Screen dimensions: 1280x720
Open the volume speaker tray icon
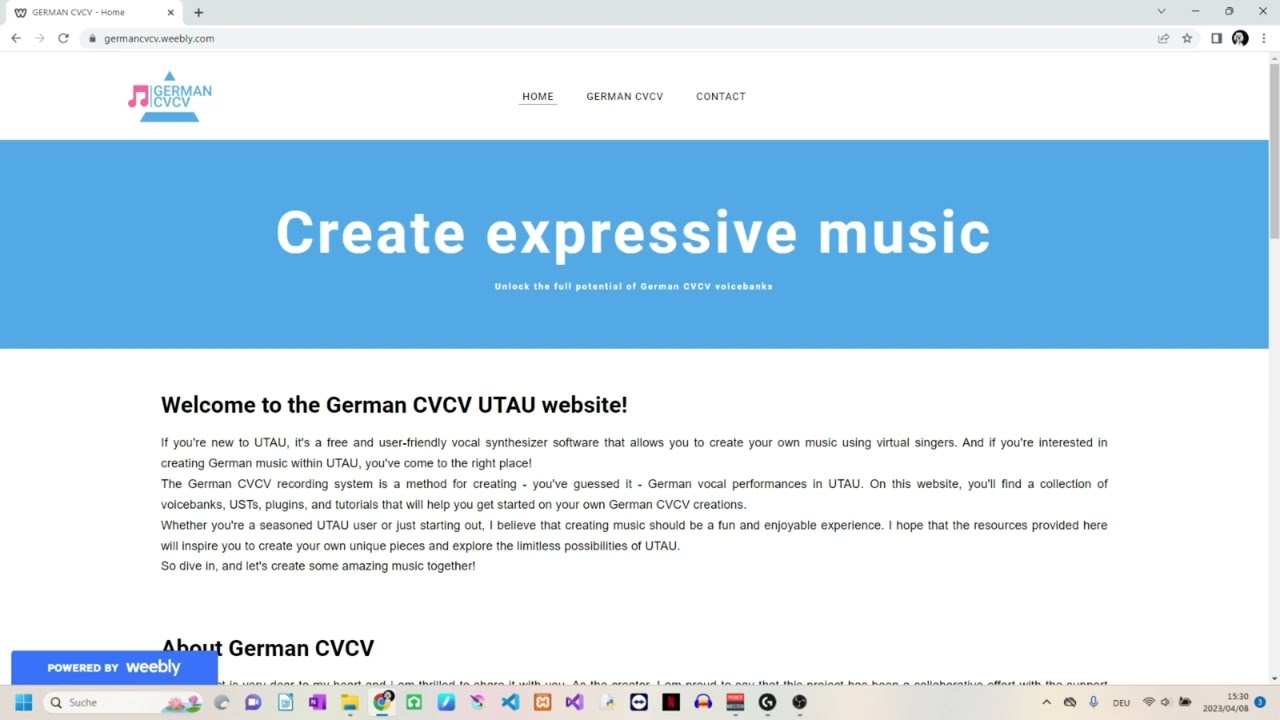click(1166, 702)
